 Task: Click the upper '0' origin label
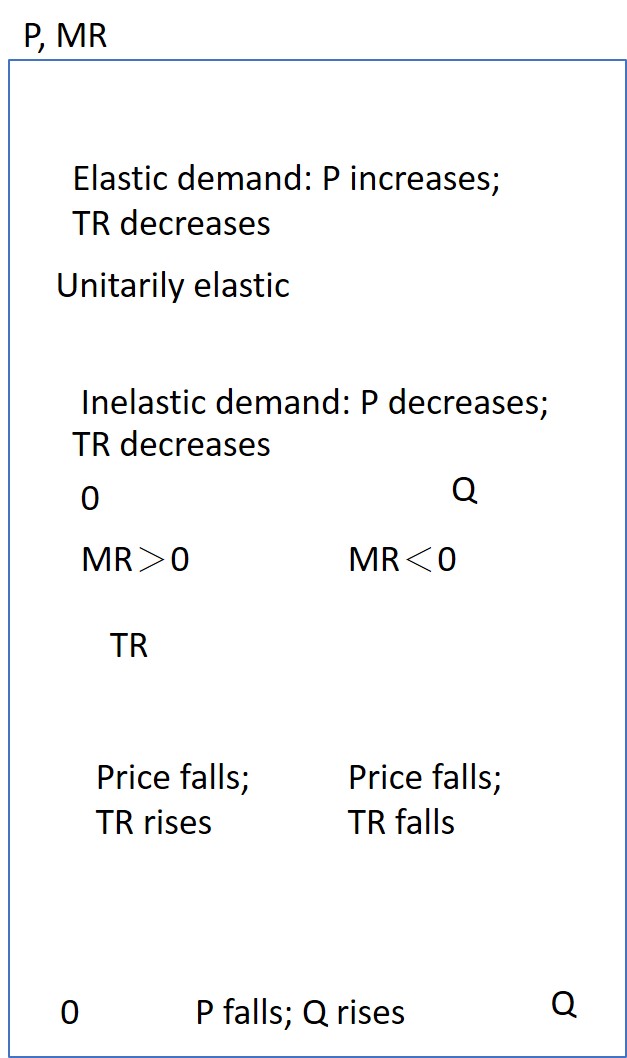click(90, 499)
